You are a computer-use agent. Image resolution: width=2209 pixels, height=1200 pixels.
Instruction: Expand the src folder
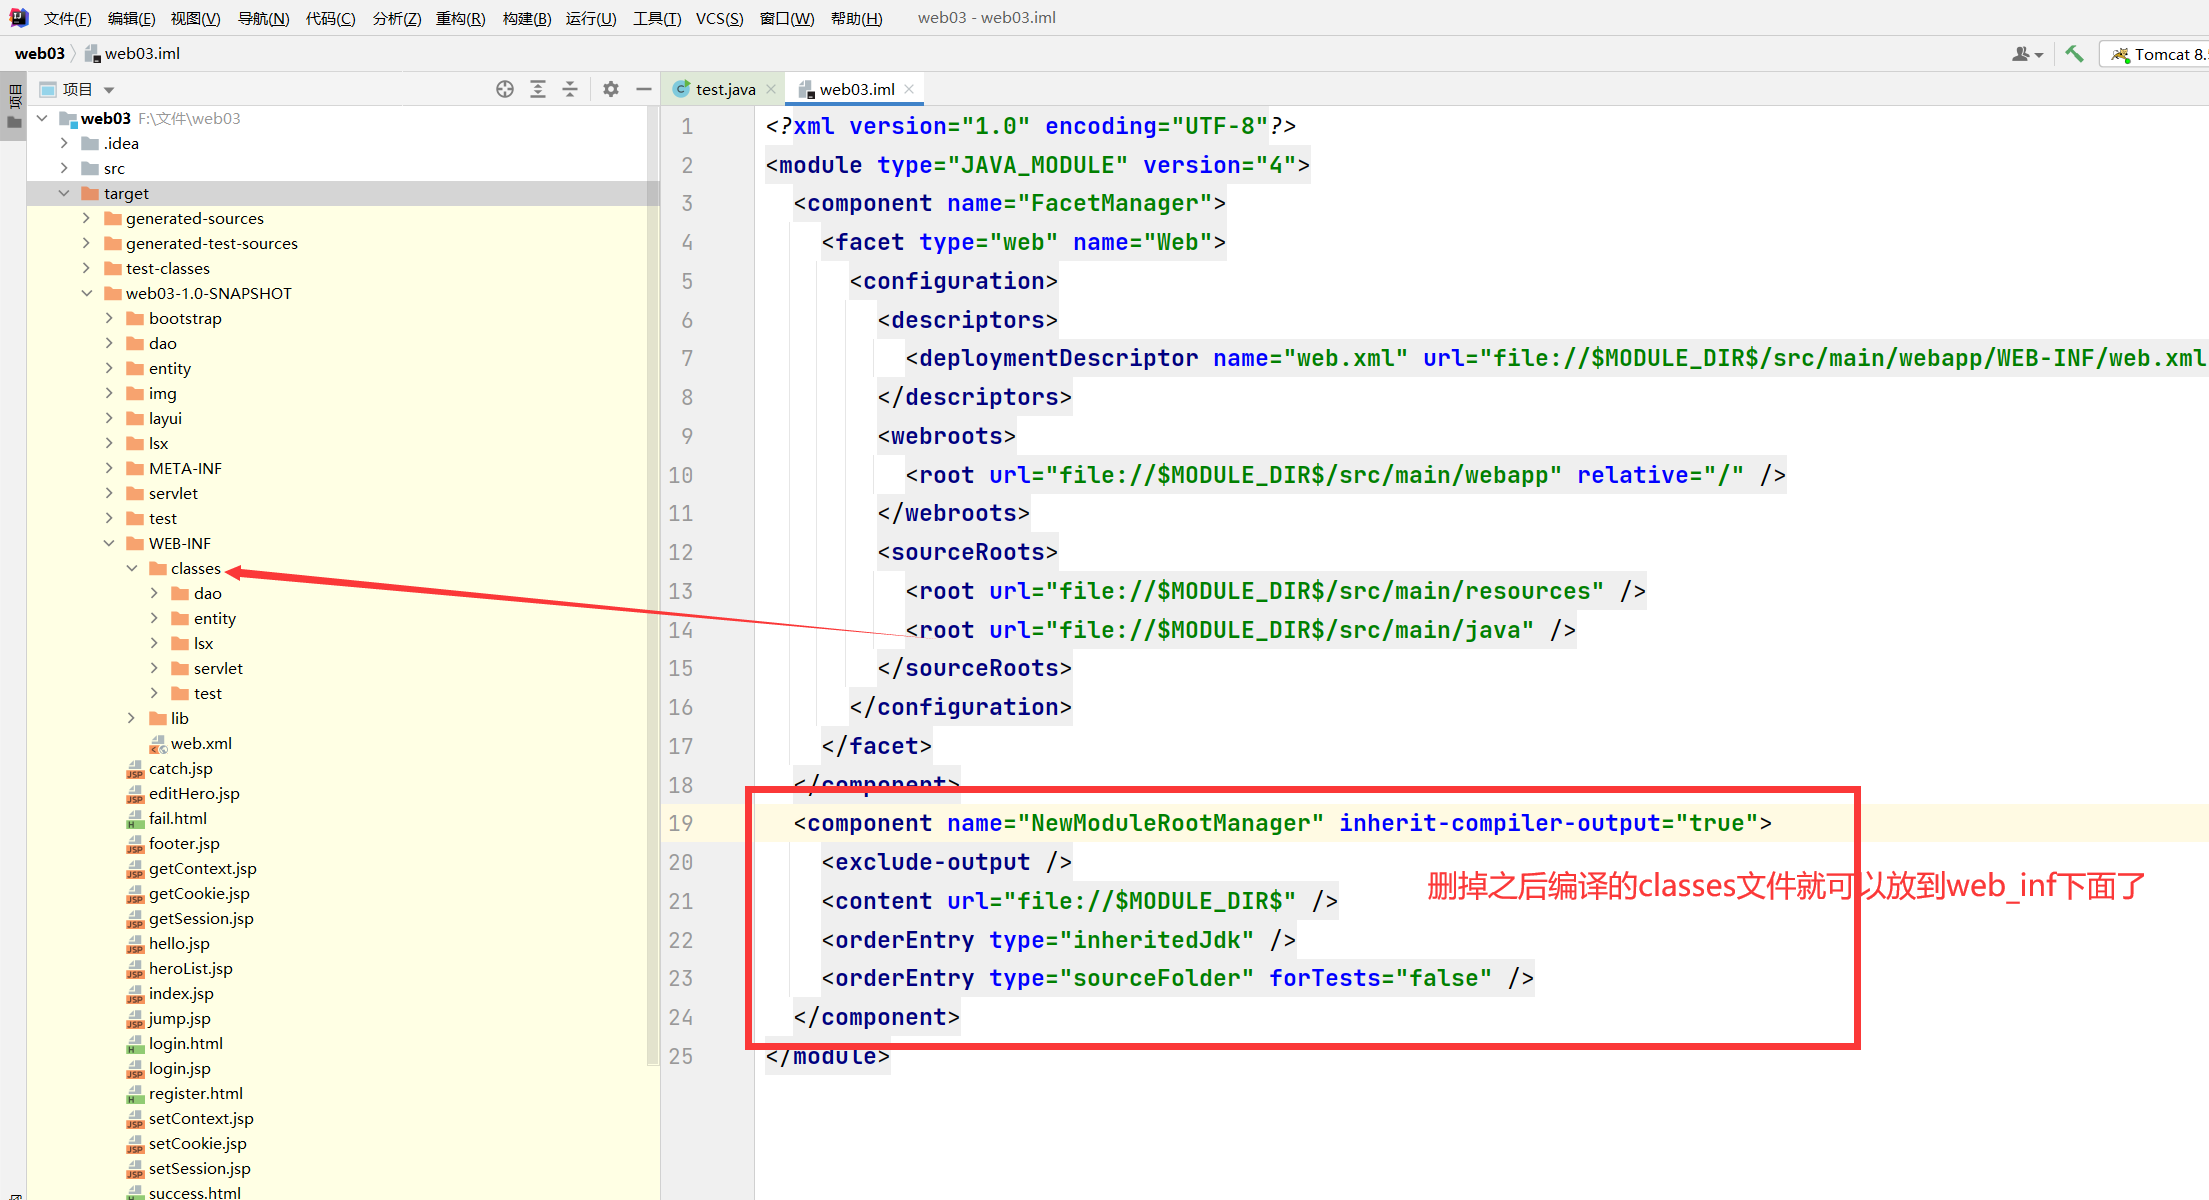click(x=64, y=168)
